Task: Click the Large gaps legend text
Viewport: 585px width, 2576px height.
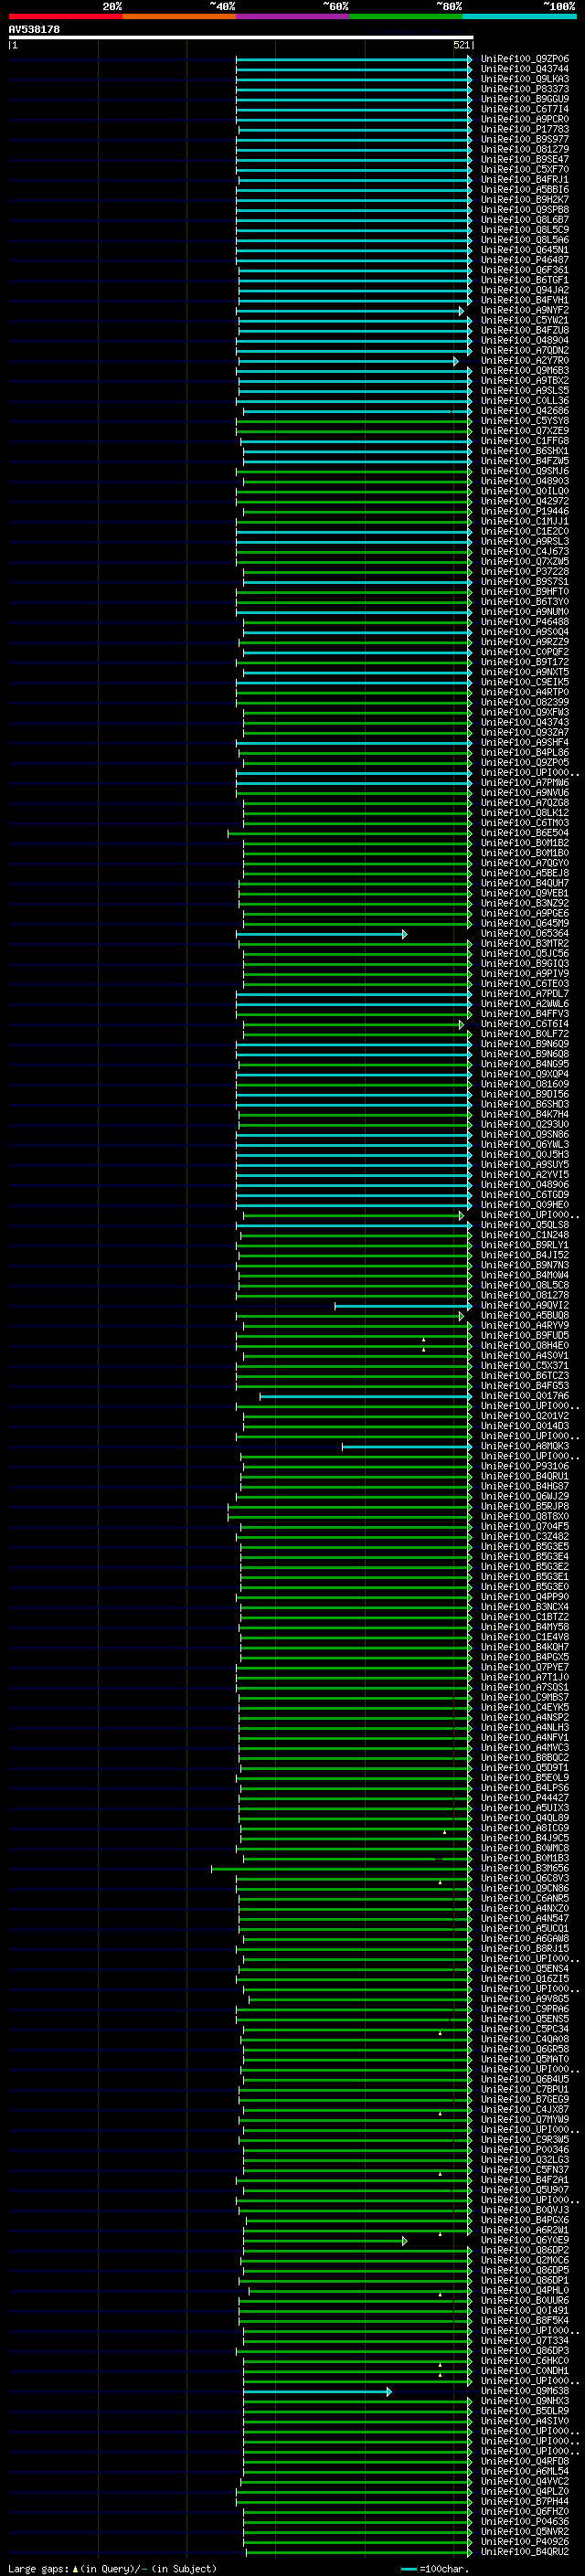Action: point(112,2568)
